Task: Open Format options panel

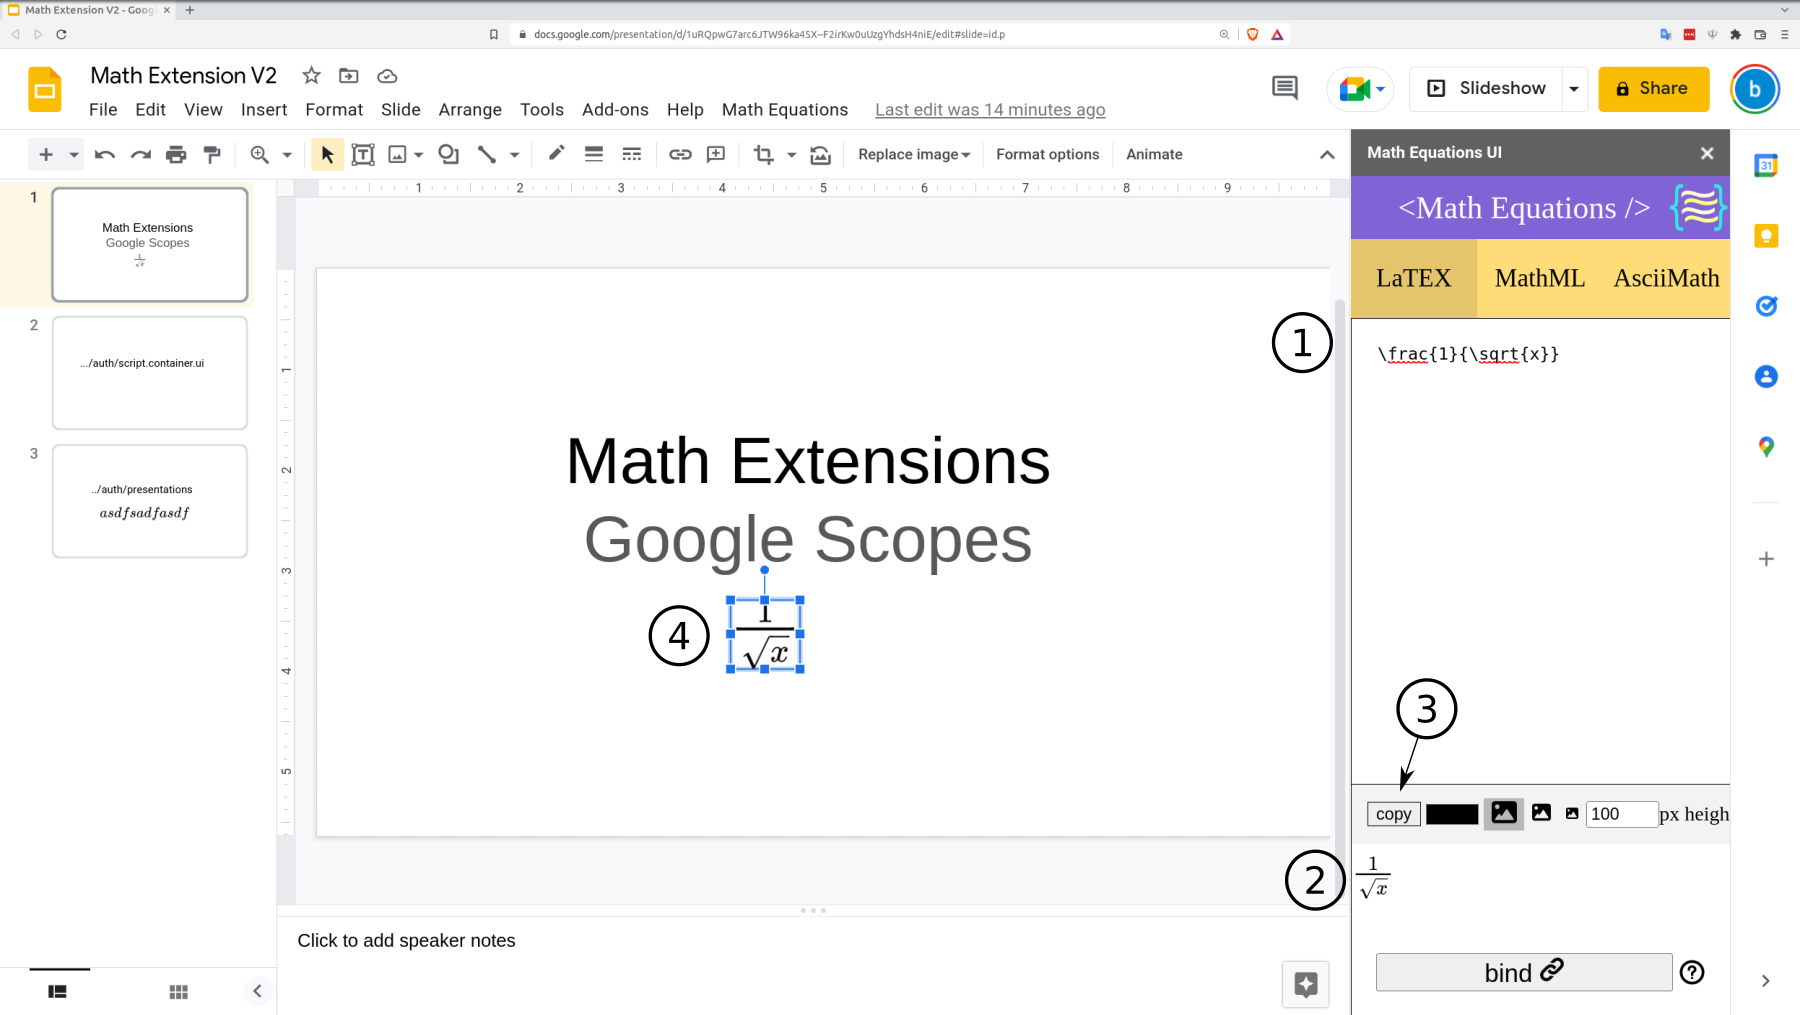Action: coord(1048,154)
